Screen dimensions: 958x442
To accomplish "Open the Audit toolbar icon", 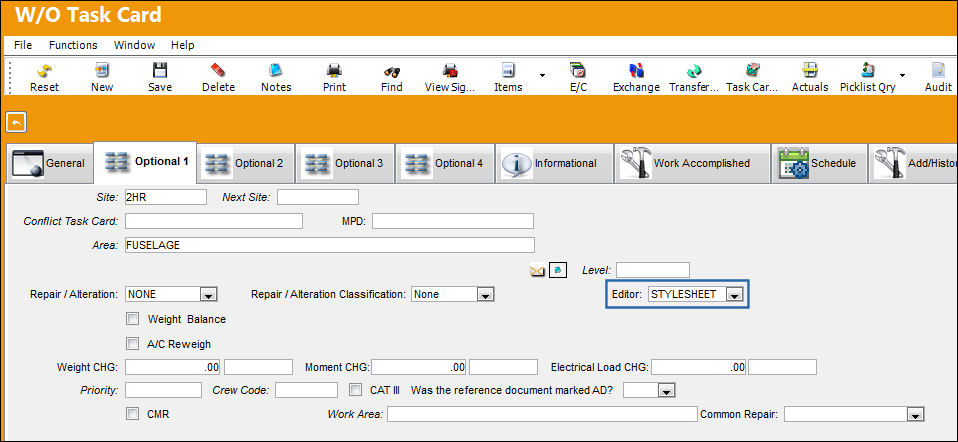I will (938, 70).
